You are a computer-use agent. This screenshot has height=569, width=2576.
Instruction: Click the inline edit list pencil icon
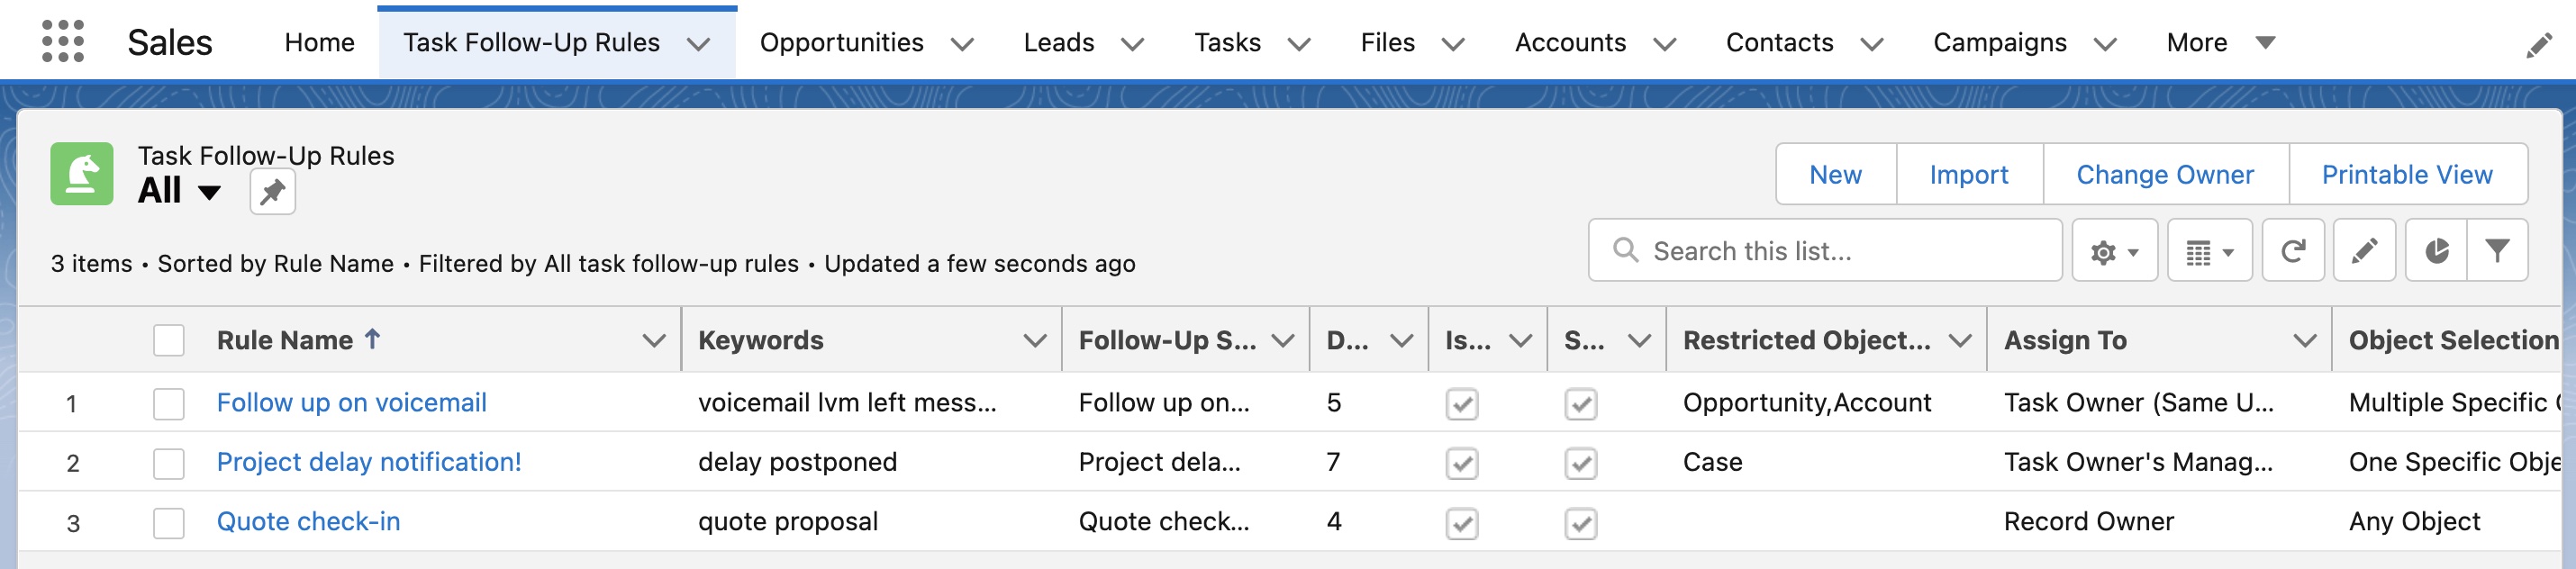coord(2363,251)
